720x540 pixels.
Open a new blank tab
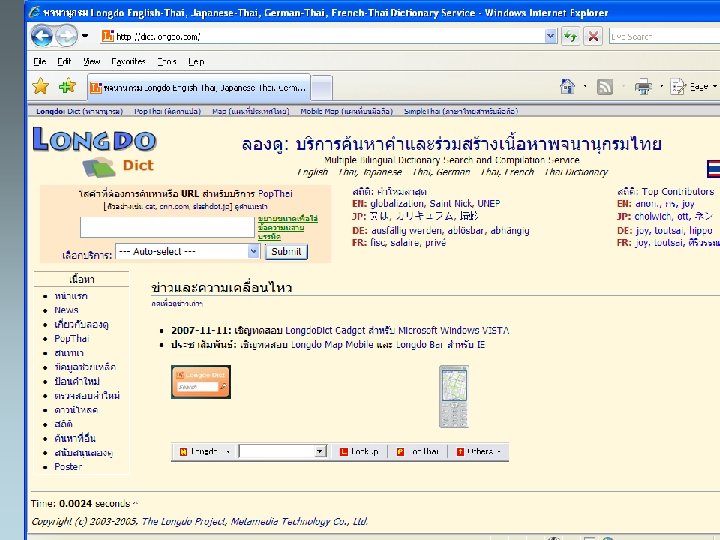(x=321, y=87)
